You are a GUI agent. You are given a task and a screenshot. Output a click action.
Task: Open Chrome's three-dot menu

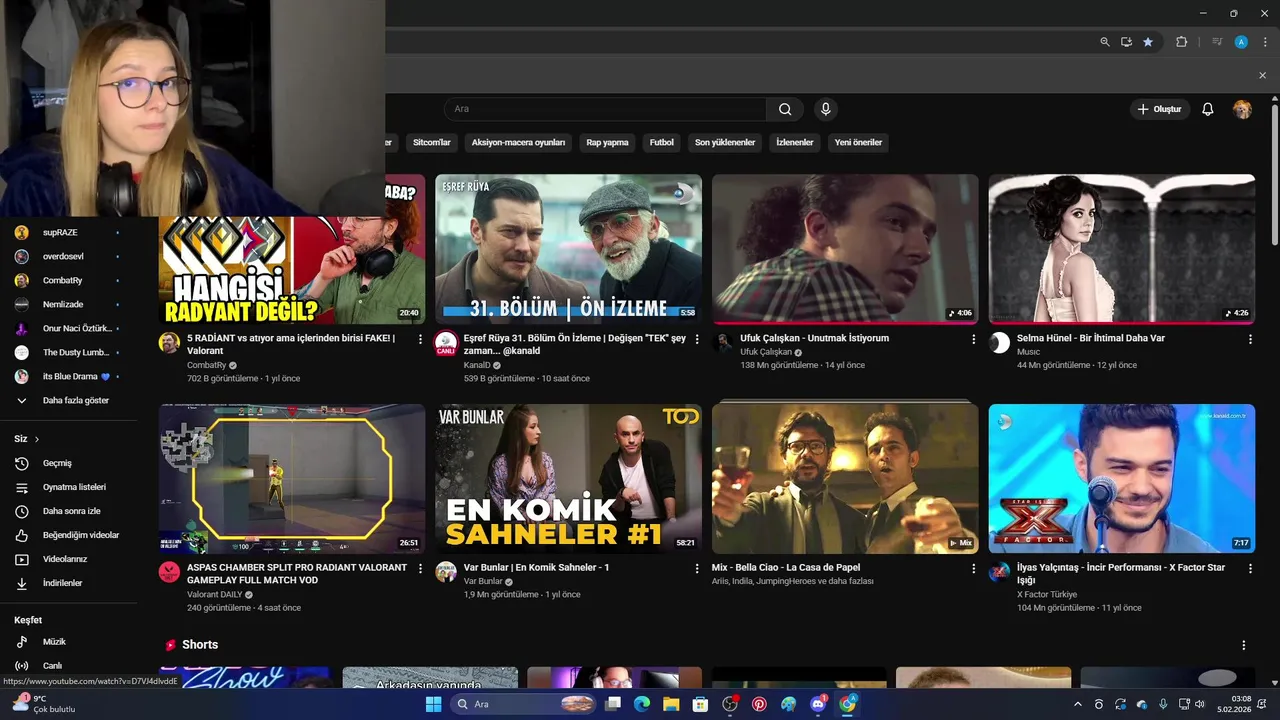(1264, 42)
